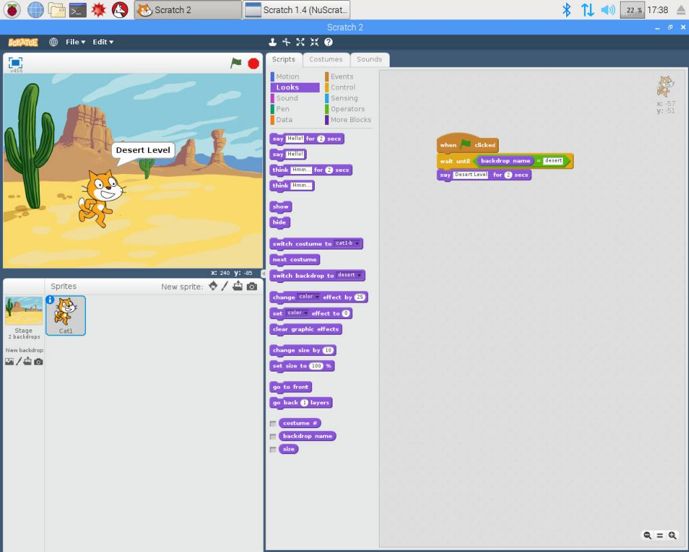Select the Stage backdrop thumbnail
This screenshot has width=689, height=552.
coord(23,311)
